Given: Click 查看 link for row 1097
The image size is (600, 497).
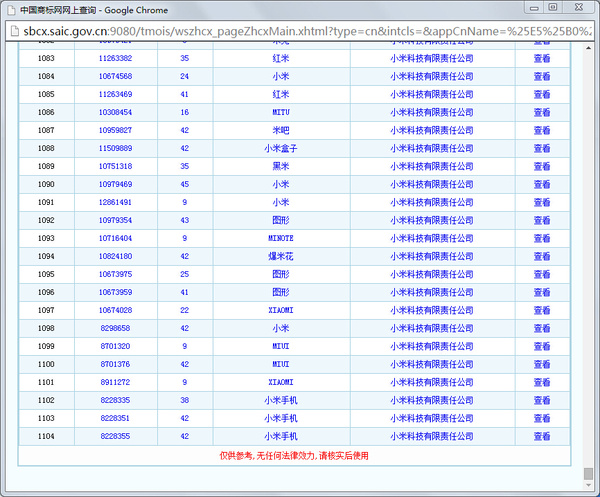Looking at the screenshot, I should click(x=542, y=310).
